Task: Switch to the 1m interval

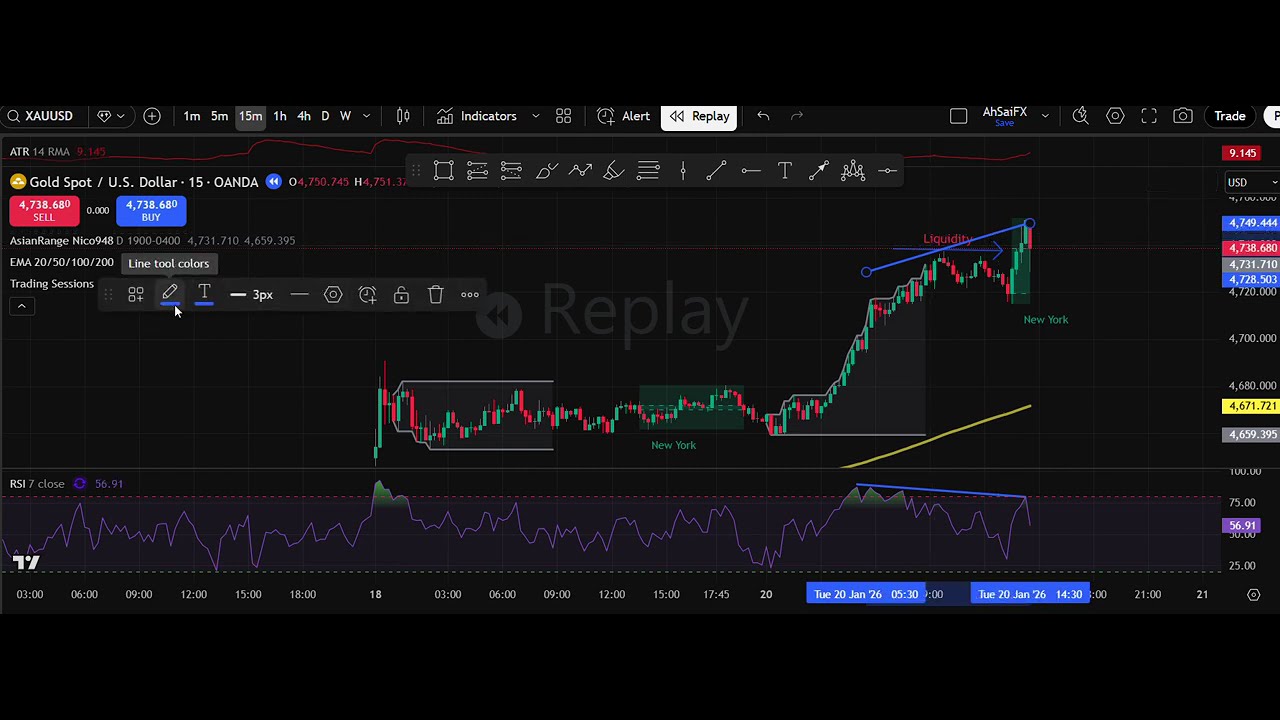Action: pos(192,116)
